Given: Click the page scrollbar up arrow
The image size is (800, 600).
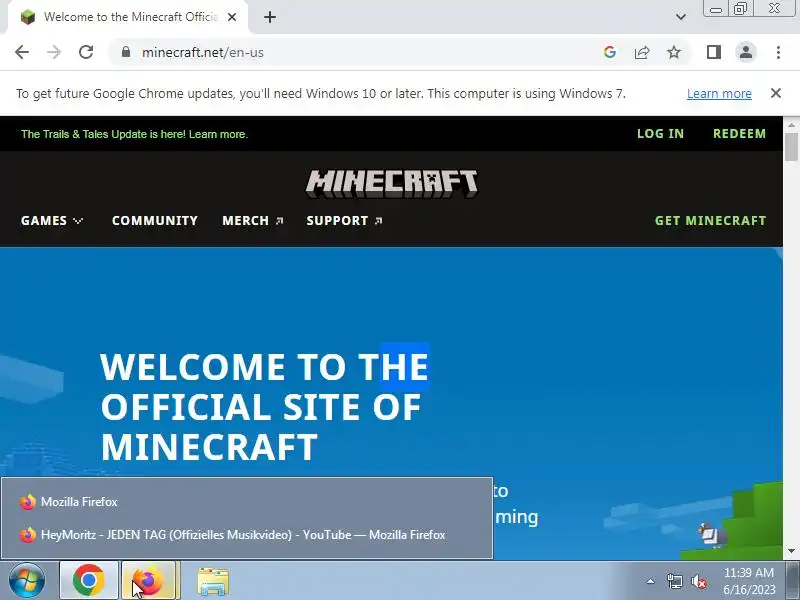Looking at the screenshot, I should tap(791, 125).
